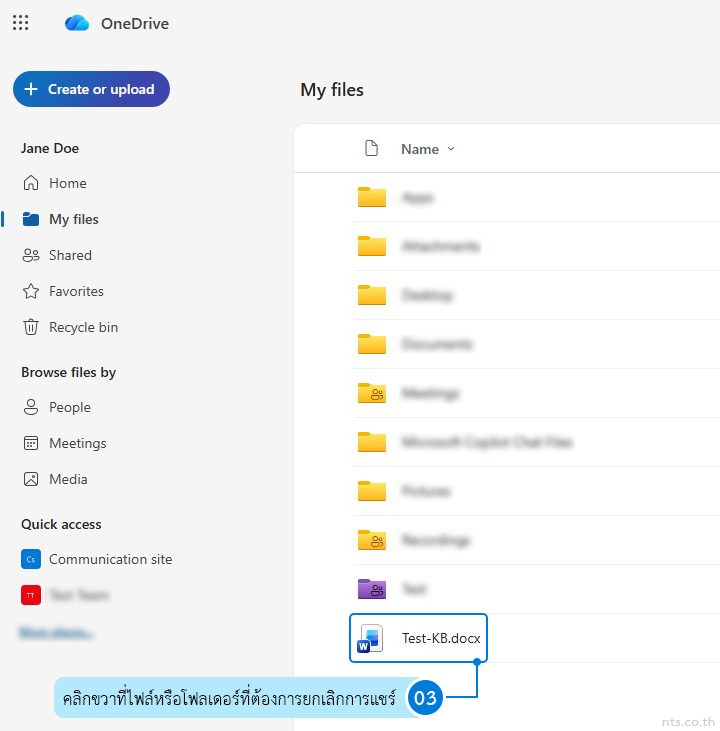Click the Create or upload button
The image size is (720, 731).
tap(91, 89)
